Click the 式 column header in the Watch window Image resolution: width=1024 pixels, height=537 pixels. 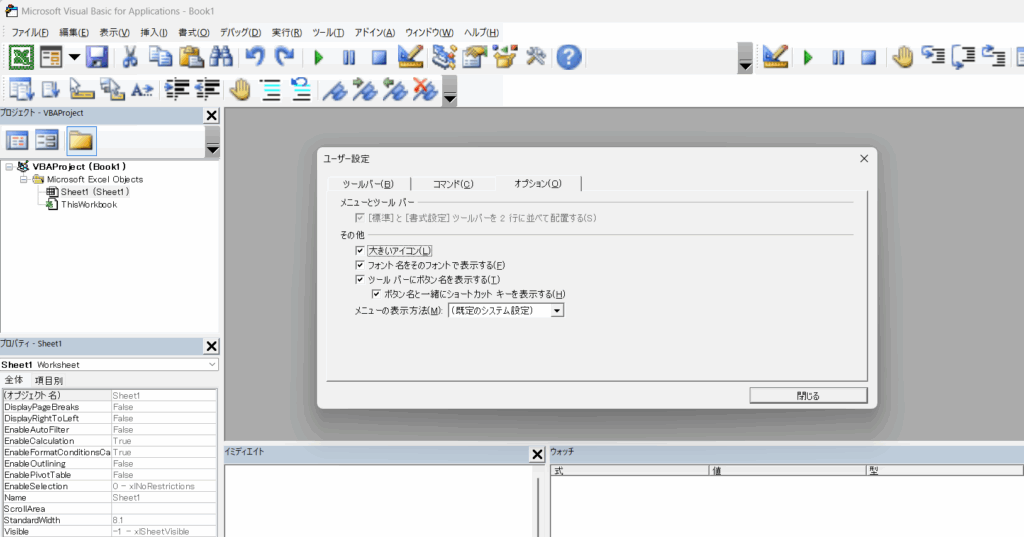click(x=630, y=470)
